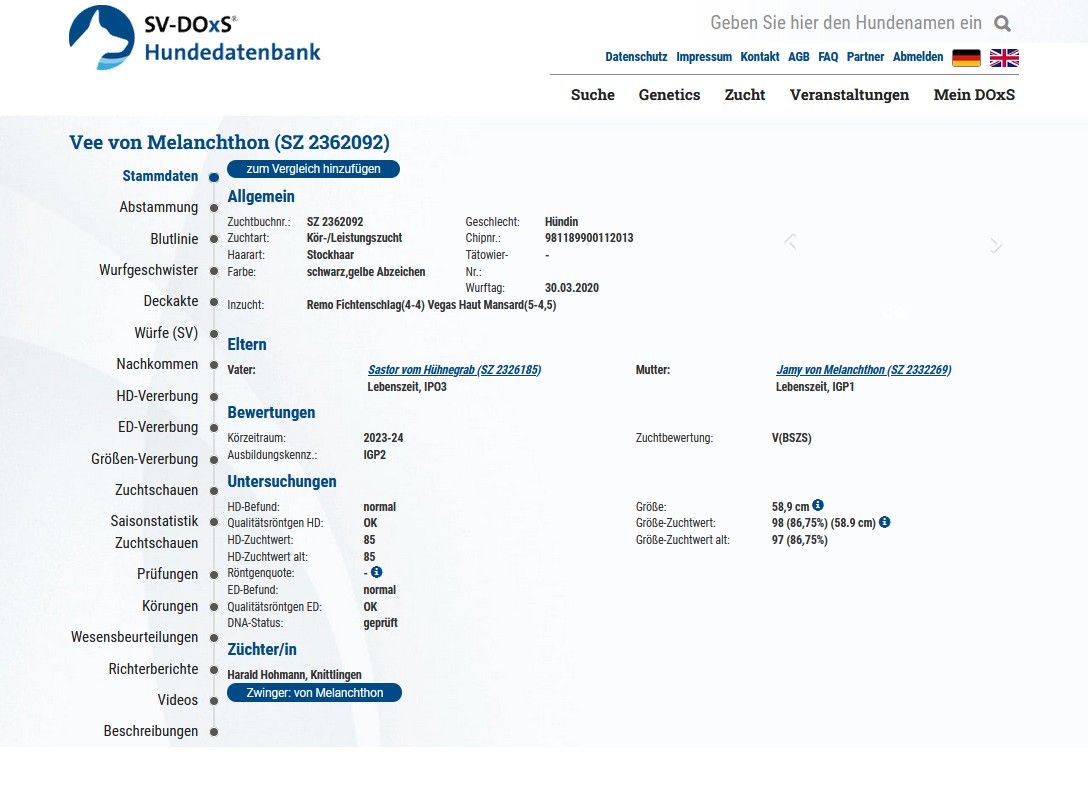The image size is (1088, 787).
Task: Click info icon beside Größe-Zuchtwert value
Action: point(884,522)
